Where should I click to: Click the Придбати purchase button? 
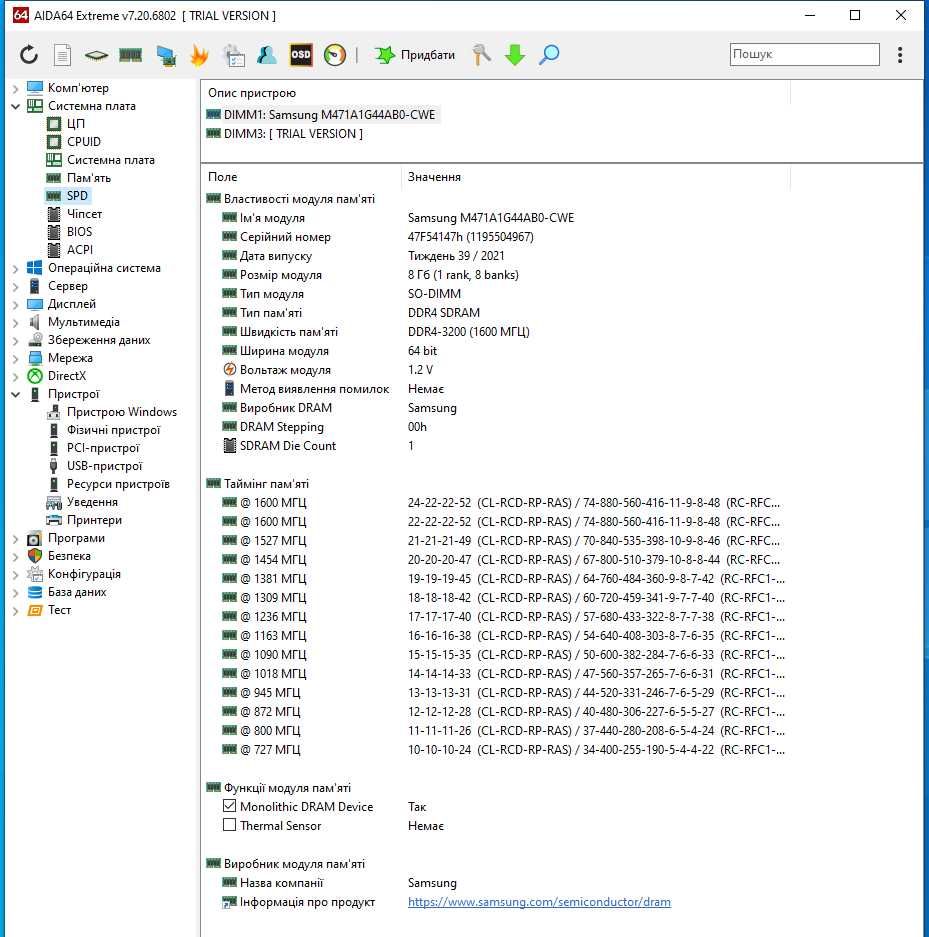[415, 55]
